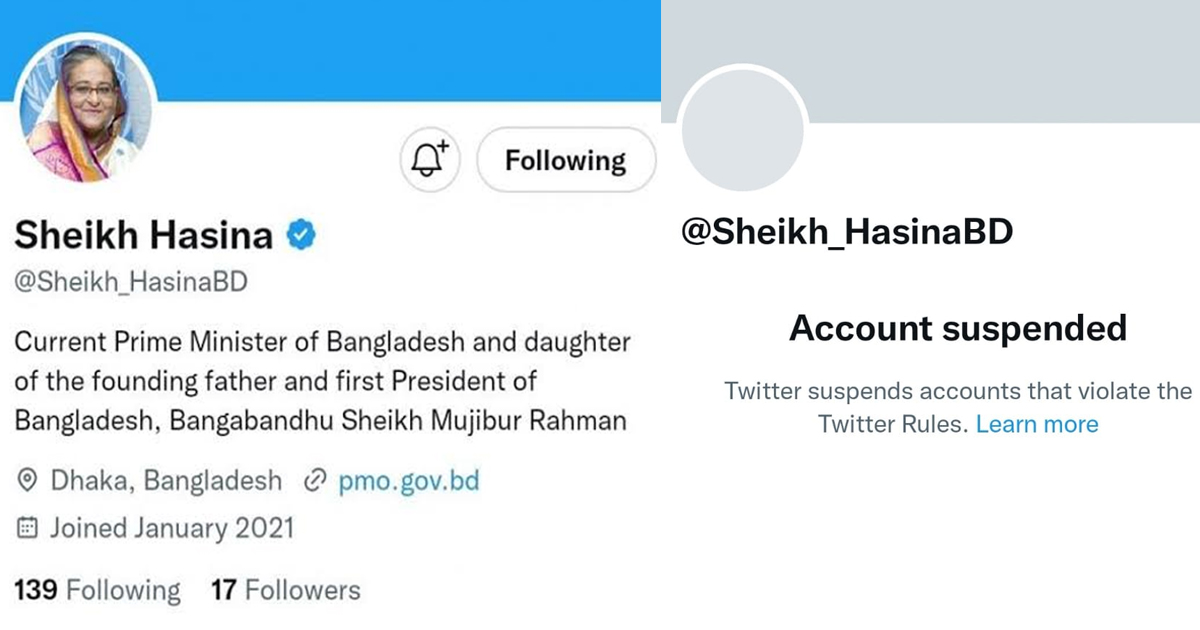Turn on notifications with the bell icon
Image resolution: width=1200 pixels, height=630 pixels.
431,160
